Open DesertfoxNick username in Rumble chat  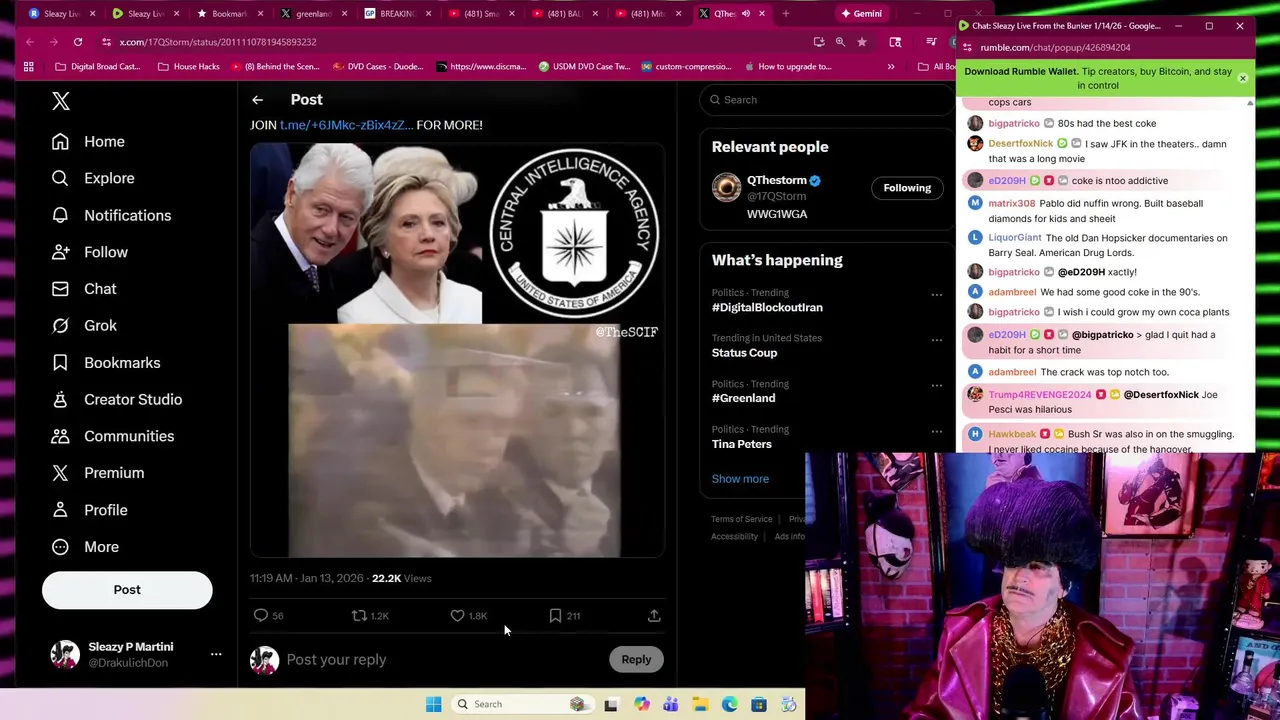[1020, 144]
